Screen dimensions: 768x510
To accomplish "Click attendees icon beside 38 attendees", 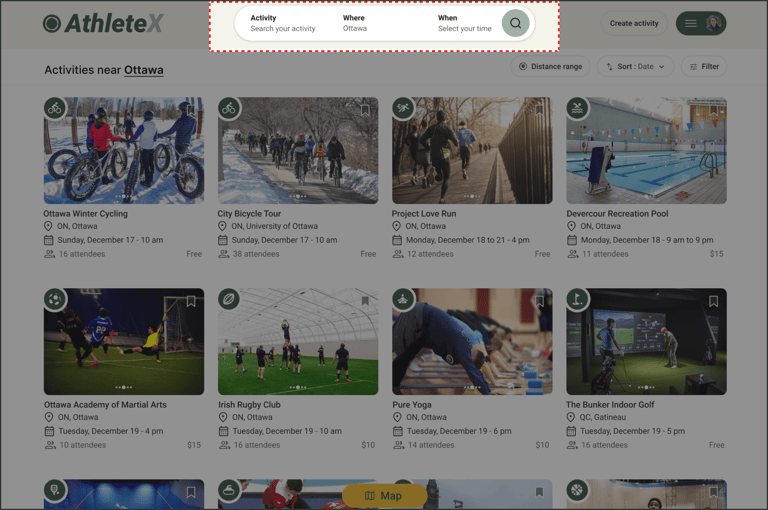I will click(223, 254).
